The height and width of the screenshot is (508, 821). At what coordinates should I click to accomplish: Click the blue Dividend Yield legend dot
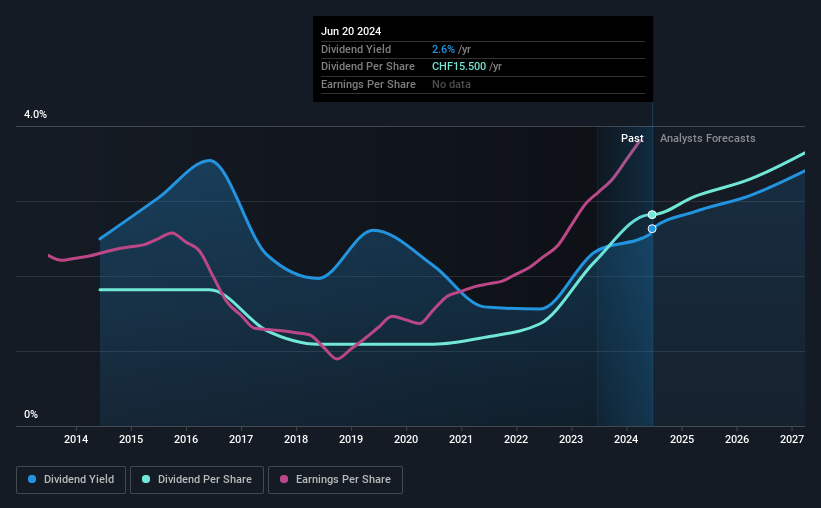pos(32,479)
